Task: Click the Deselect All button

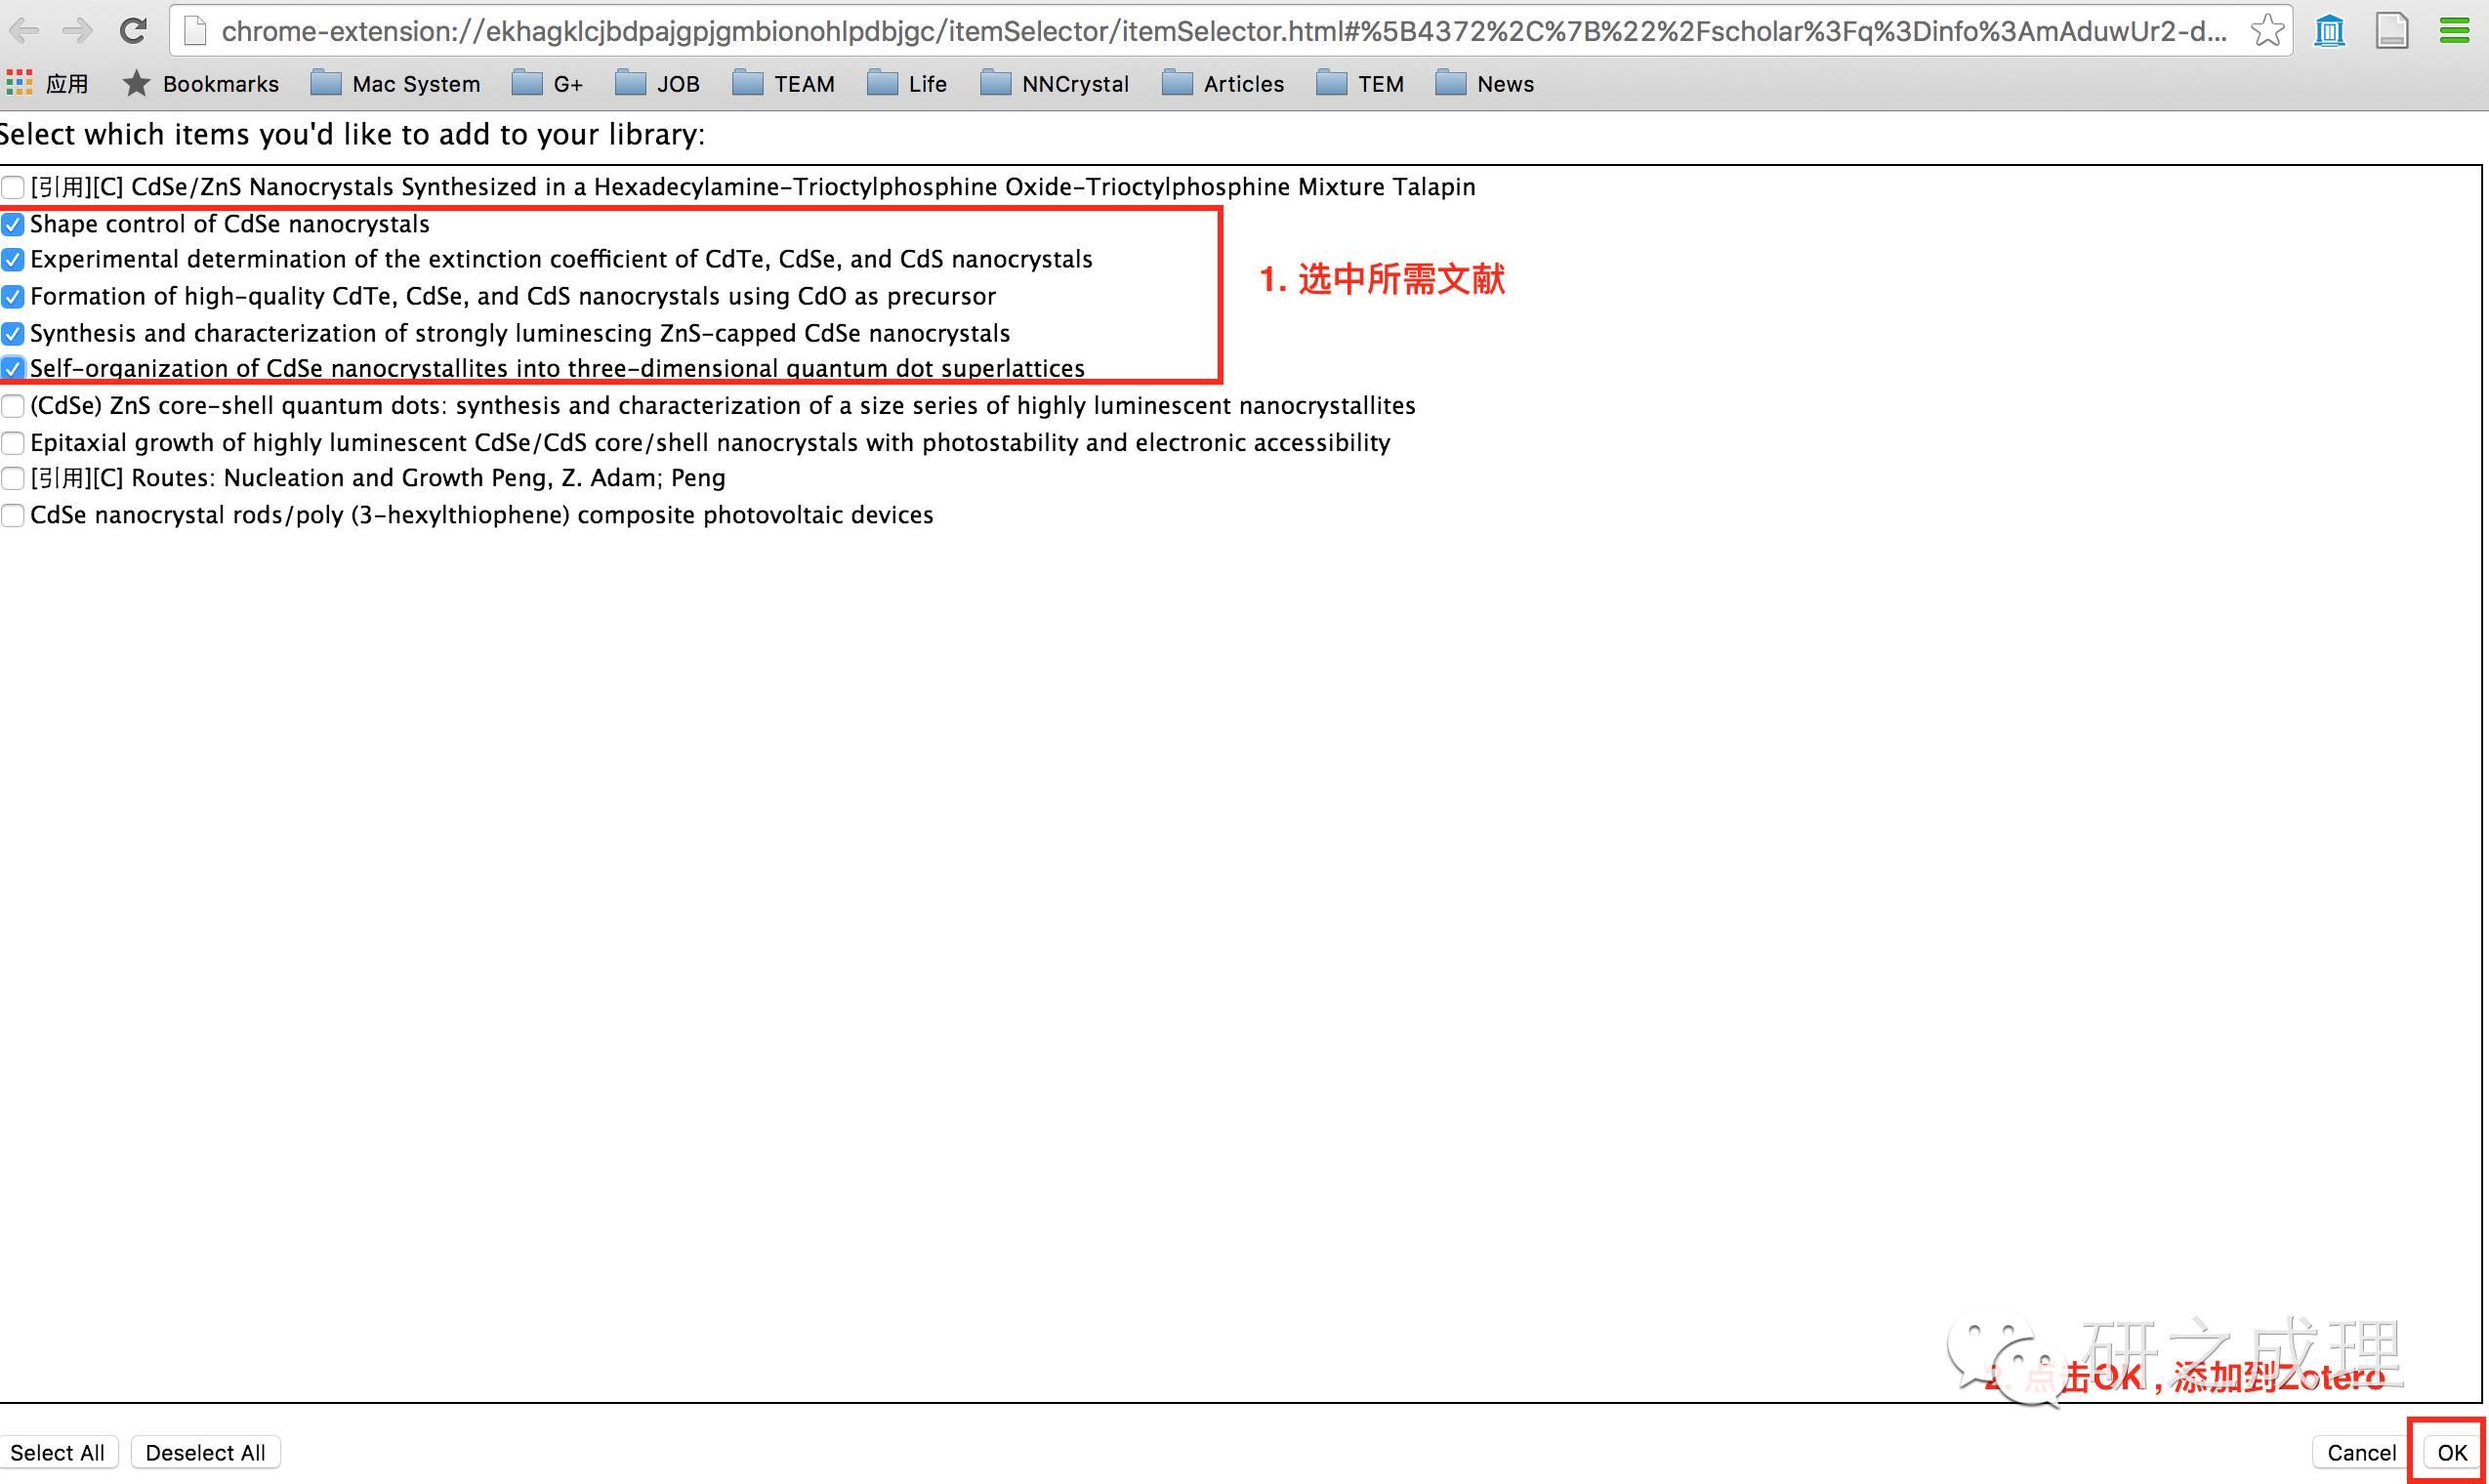Action: [205, 1452]
